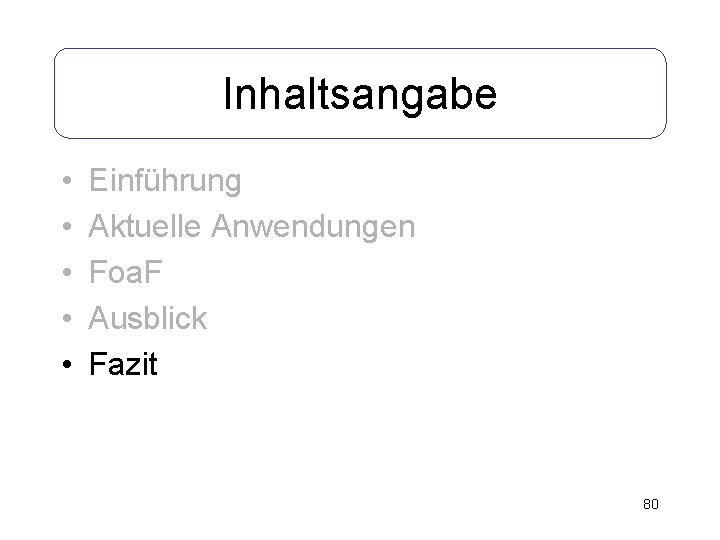Select the Einführung list item
The width and height of the screenshot is (720, 540).
165,181
